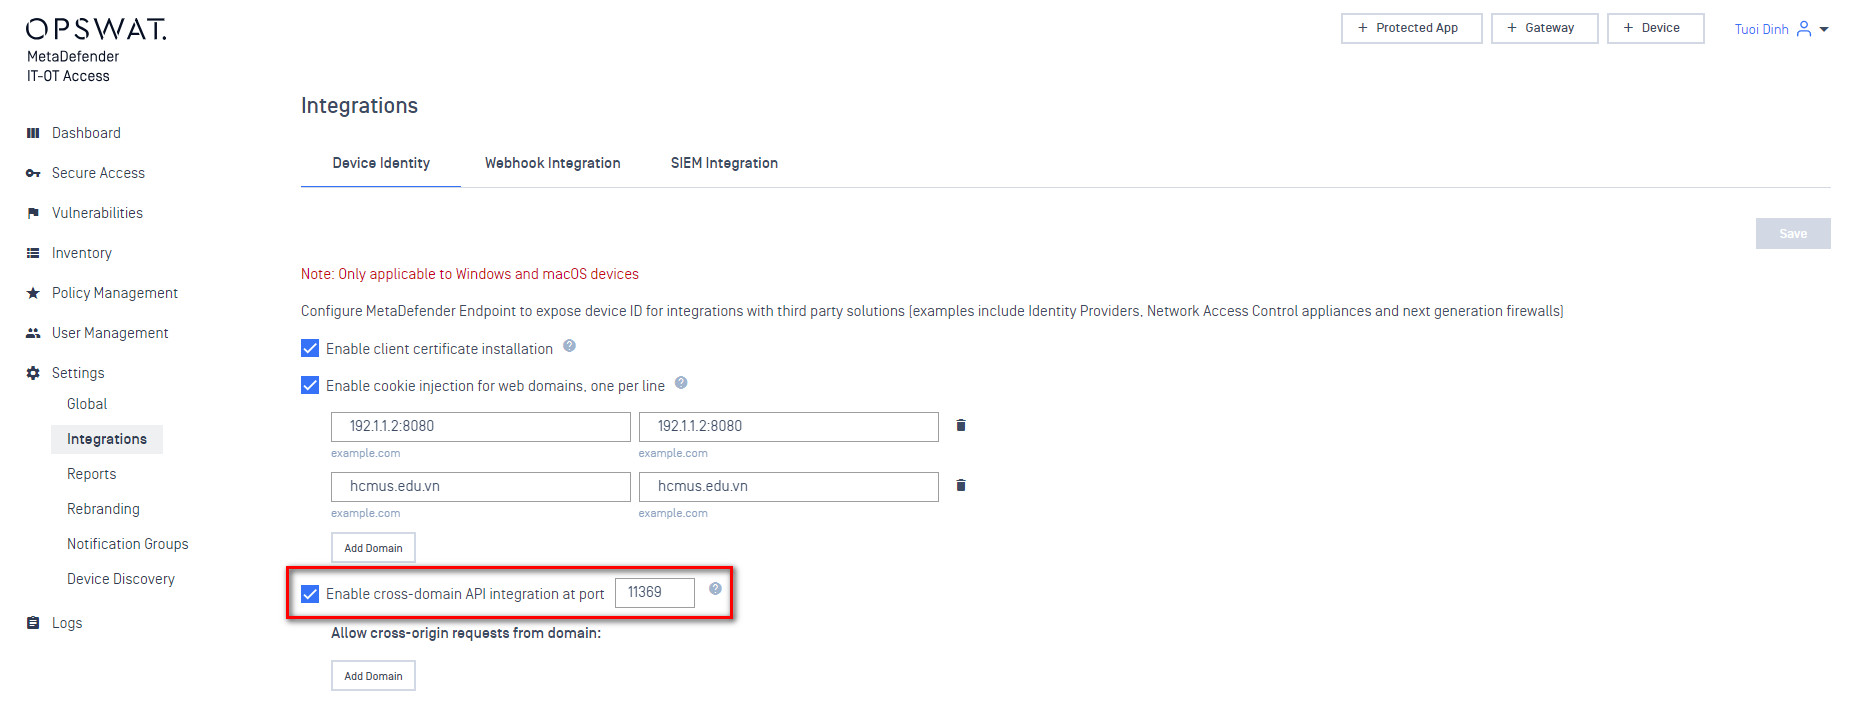
Task: Open Dashboard from the sidebar
Action: (86, 133)
